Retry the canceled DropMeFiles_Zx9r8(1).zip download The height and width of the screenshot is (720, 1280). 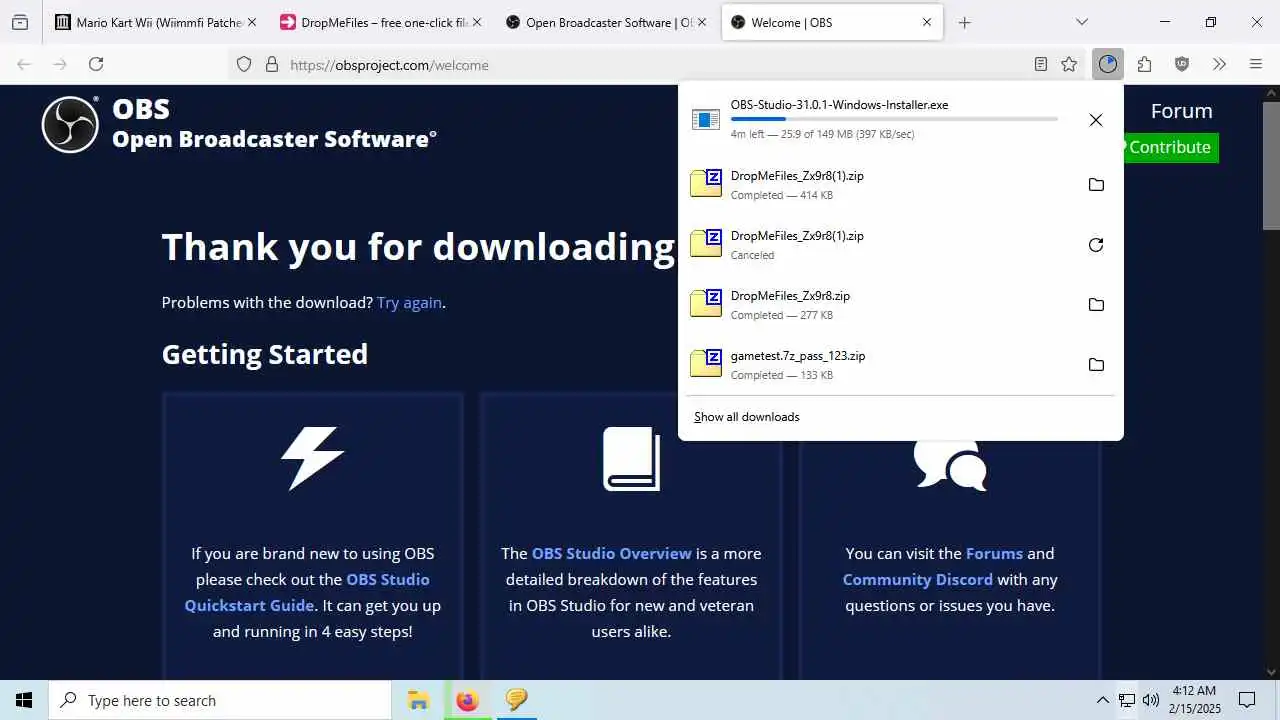[1096, 245]
